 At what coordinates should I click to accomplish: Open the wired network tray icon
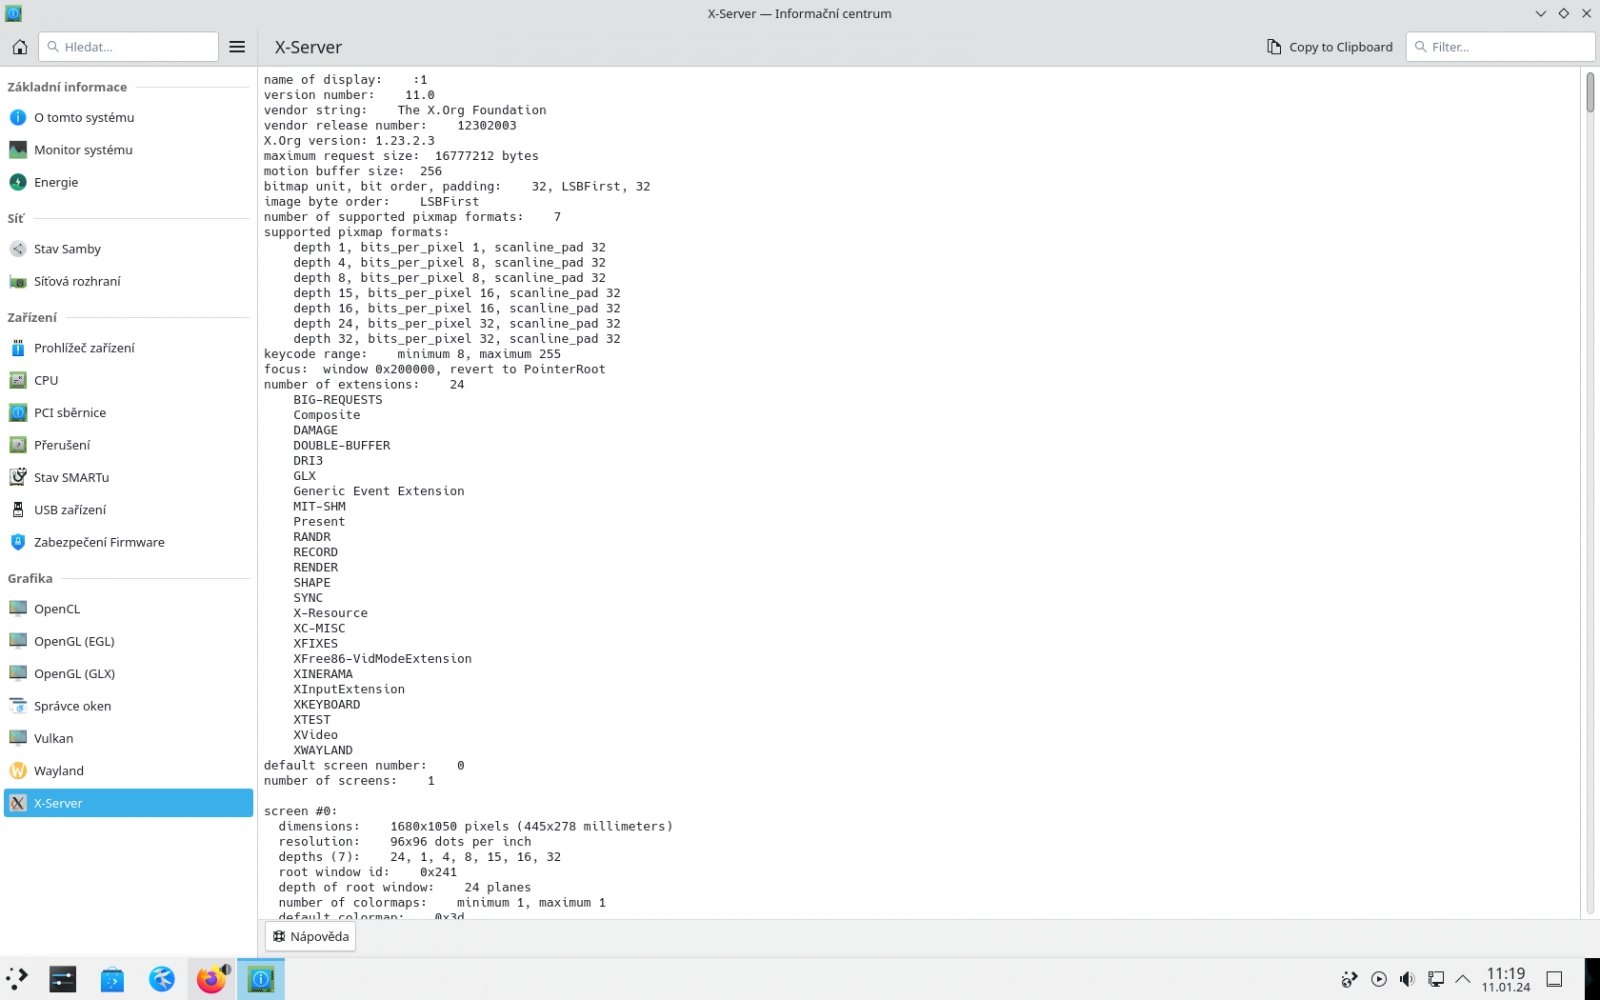(x=1435, y=979)
